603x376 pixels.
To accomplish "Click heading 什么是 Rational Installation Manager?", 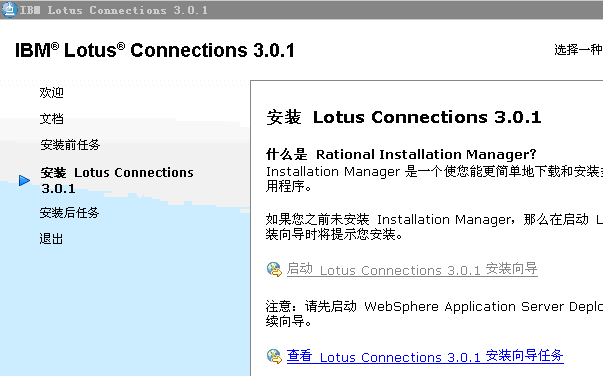I will tap(401, 154).
